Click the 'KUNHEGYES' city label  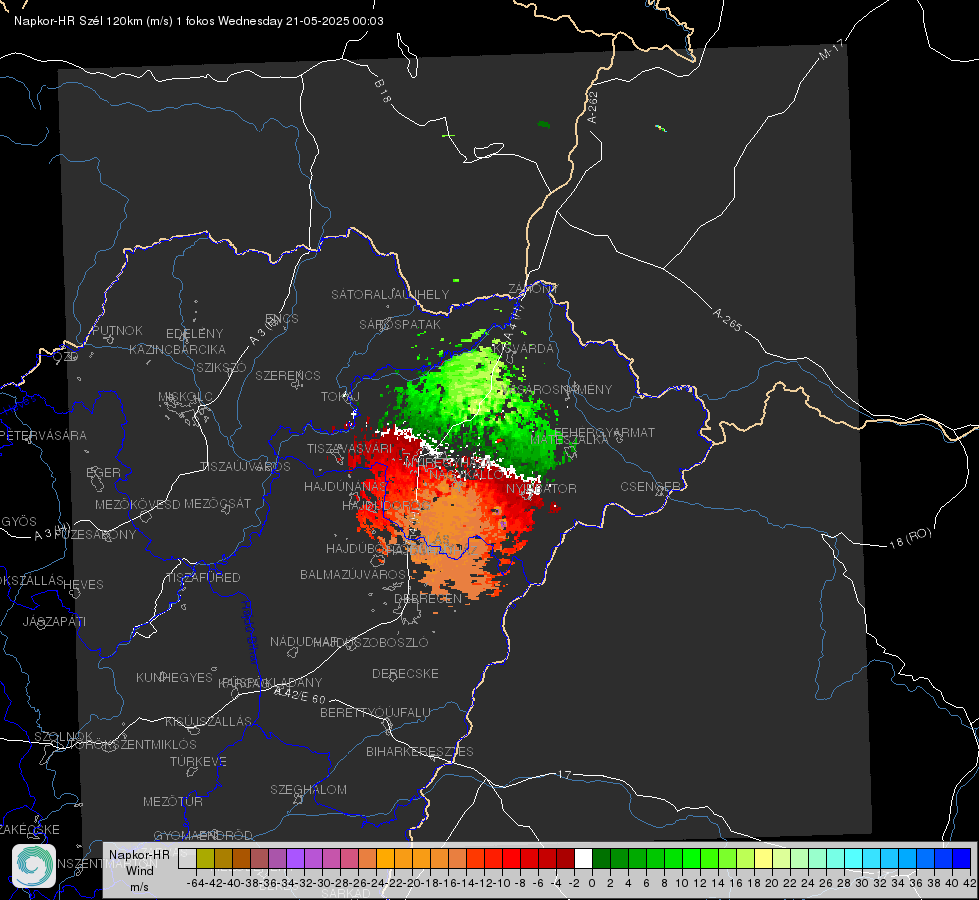coord(174,678)
